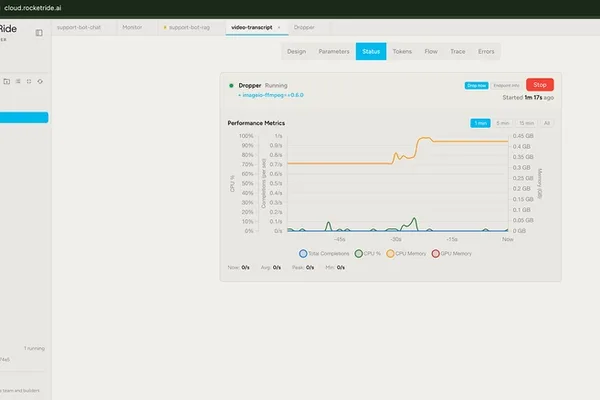This screenshot has width=600, height=400.
Task: Show the Errors view
Action: tap(486, 51)
